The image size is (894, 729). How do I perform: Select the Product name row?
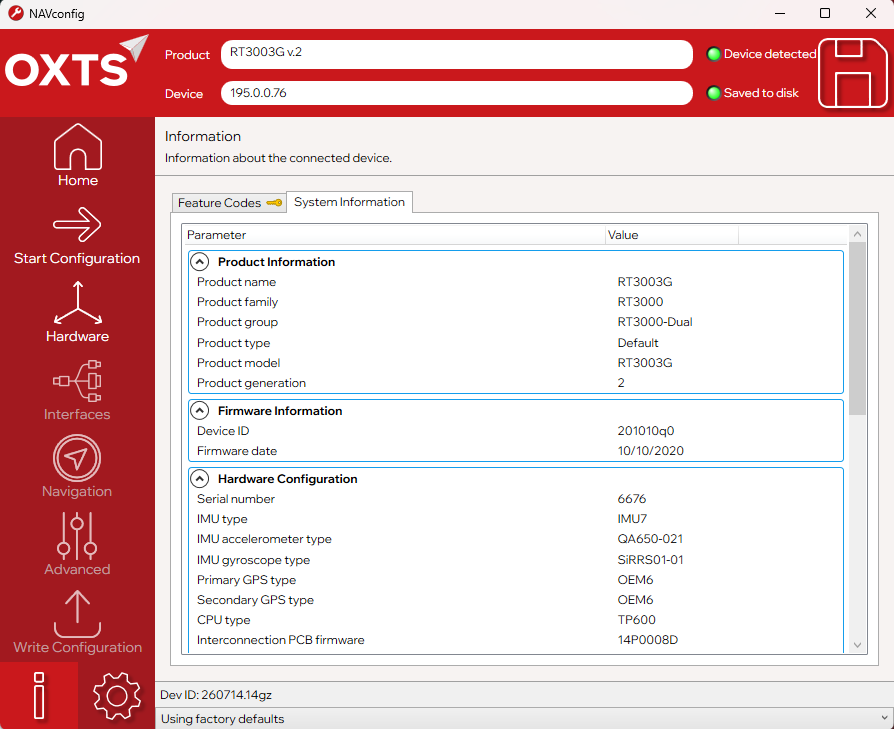[515, 282]
